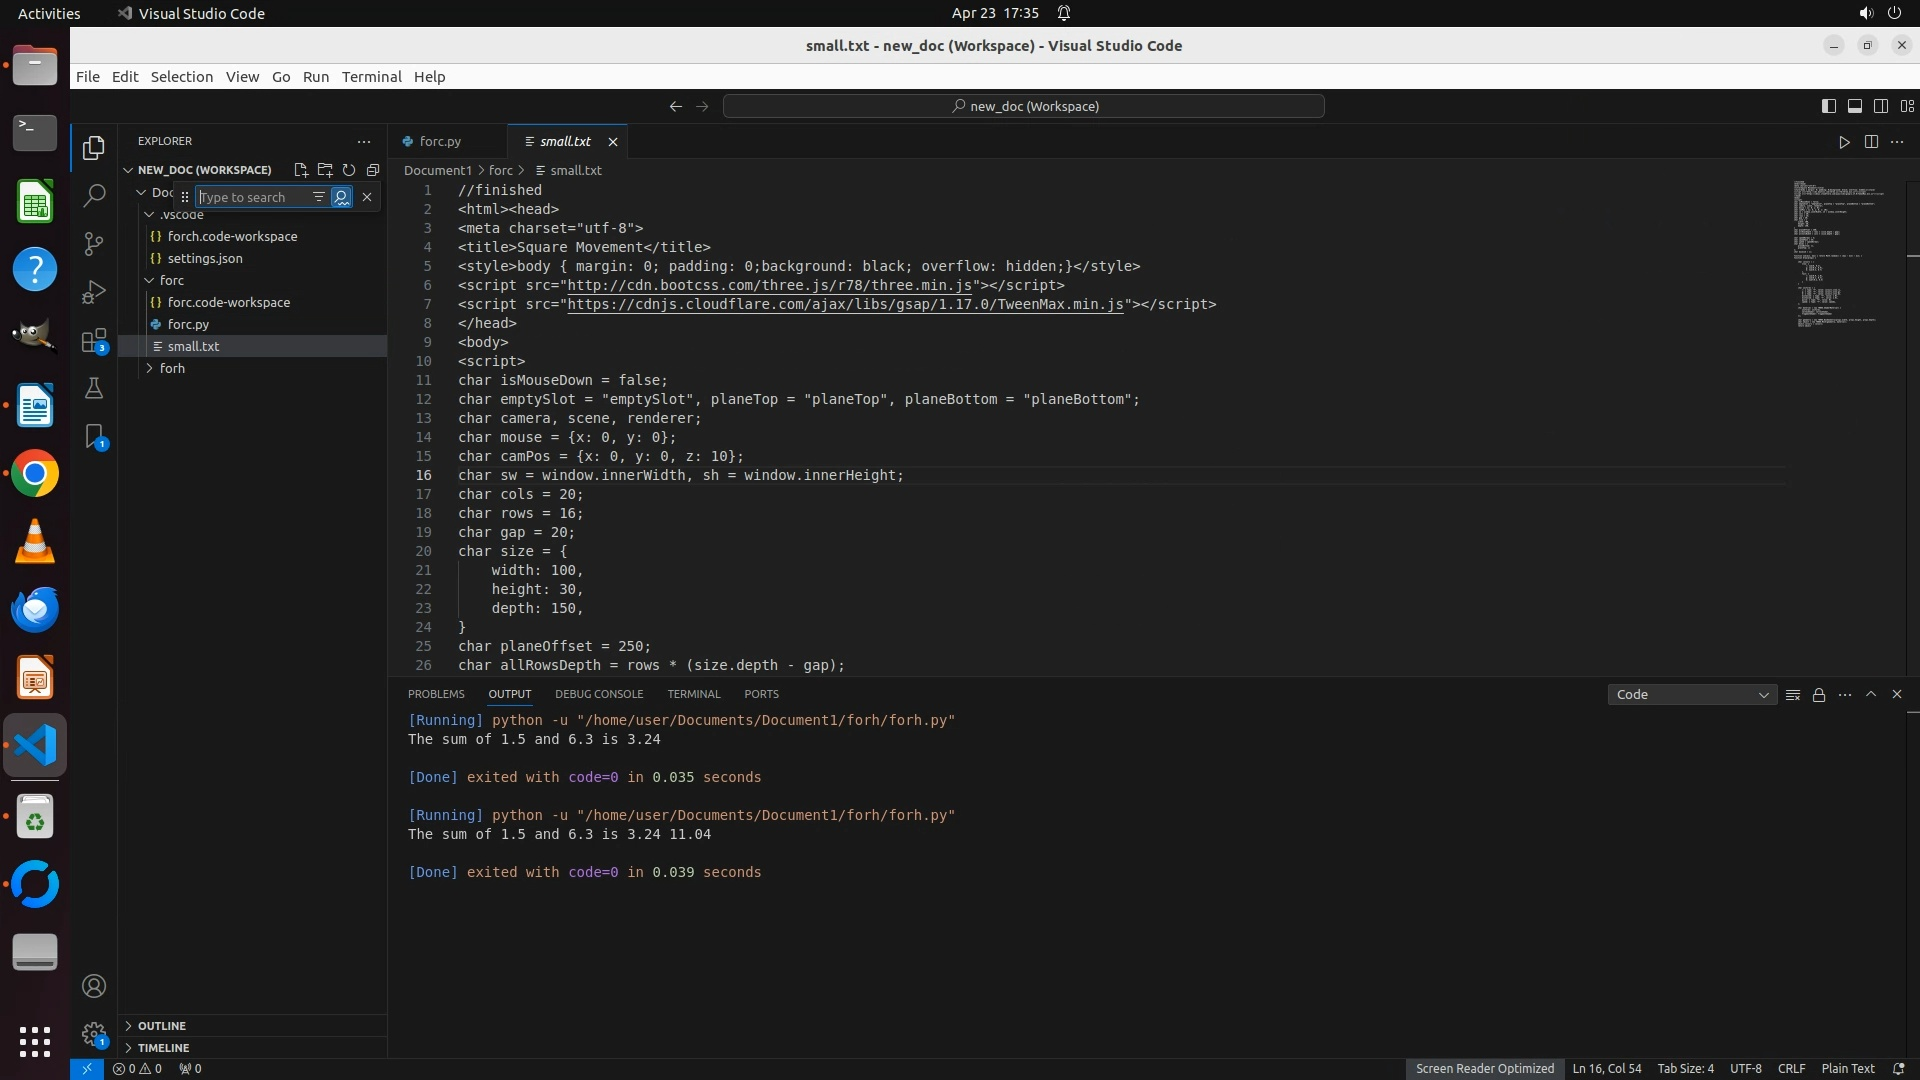Viewport: 1920px width, 1080px height.
Task: Open the Code output channel dropdown
Action: click(x=1691, y=695)
